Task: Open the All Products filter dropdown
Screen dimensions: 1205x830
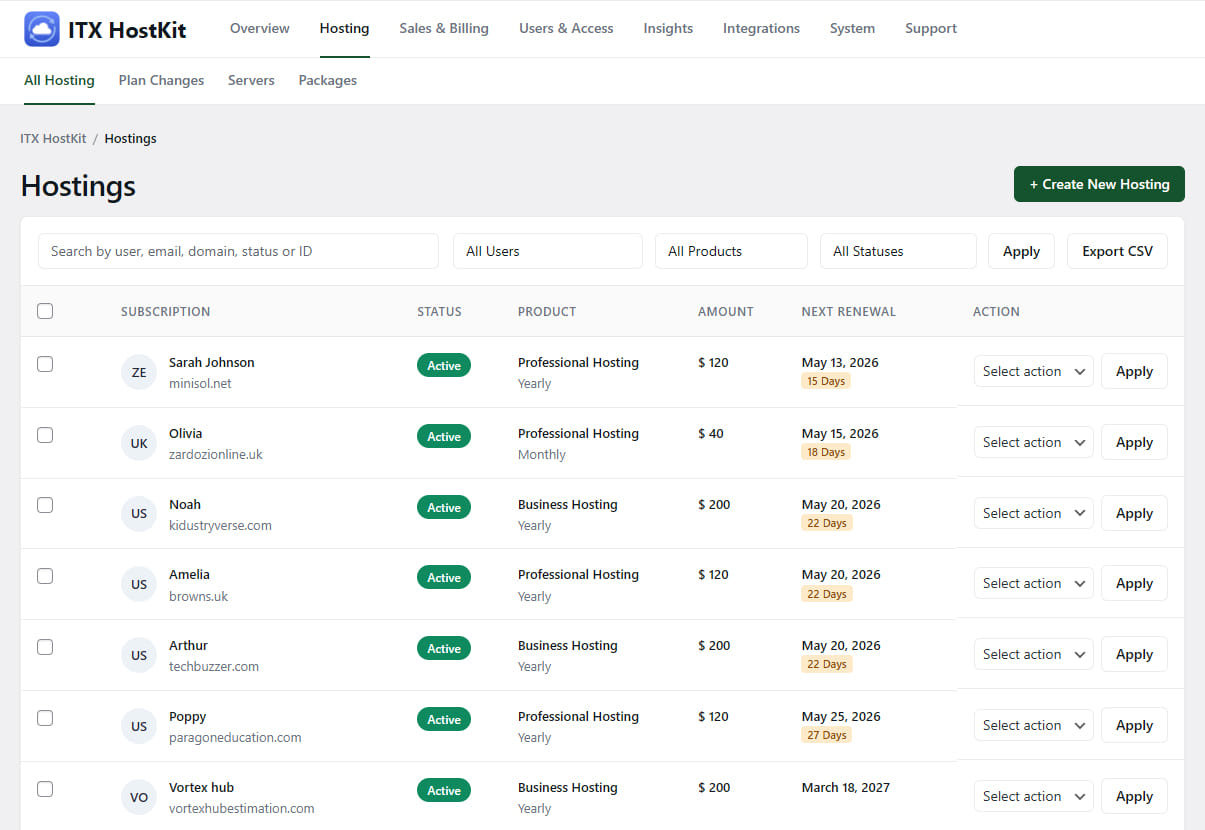Action: coord(731,251)
